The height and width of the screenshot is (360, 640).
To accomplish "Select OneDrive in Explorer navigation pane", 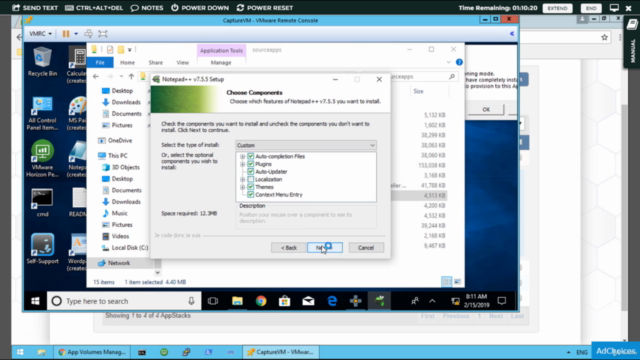I will coord(115,140).
